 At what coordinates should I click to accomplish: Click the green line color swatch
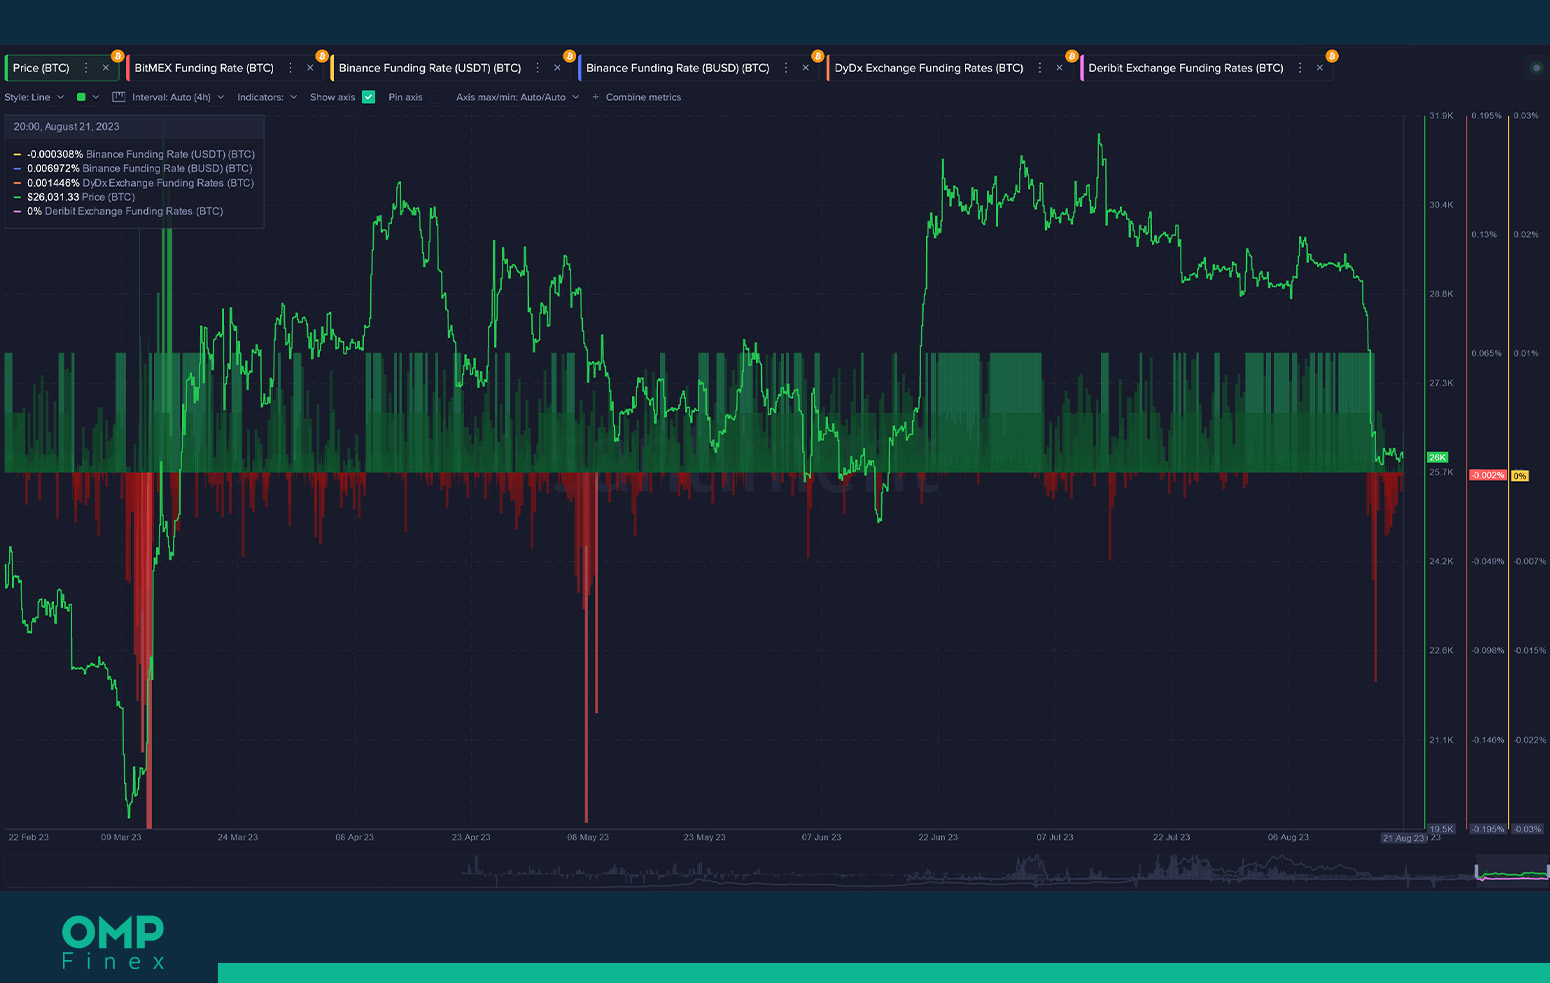(81, 97)
